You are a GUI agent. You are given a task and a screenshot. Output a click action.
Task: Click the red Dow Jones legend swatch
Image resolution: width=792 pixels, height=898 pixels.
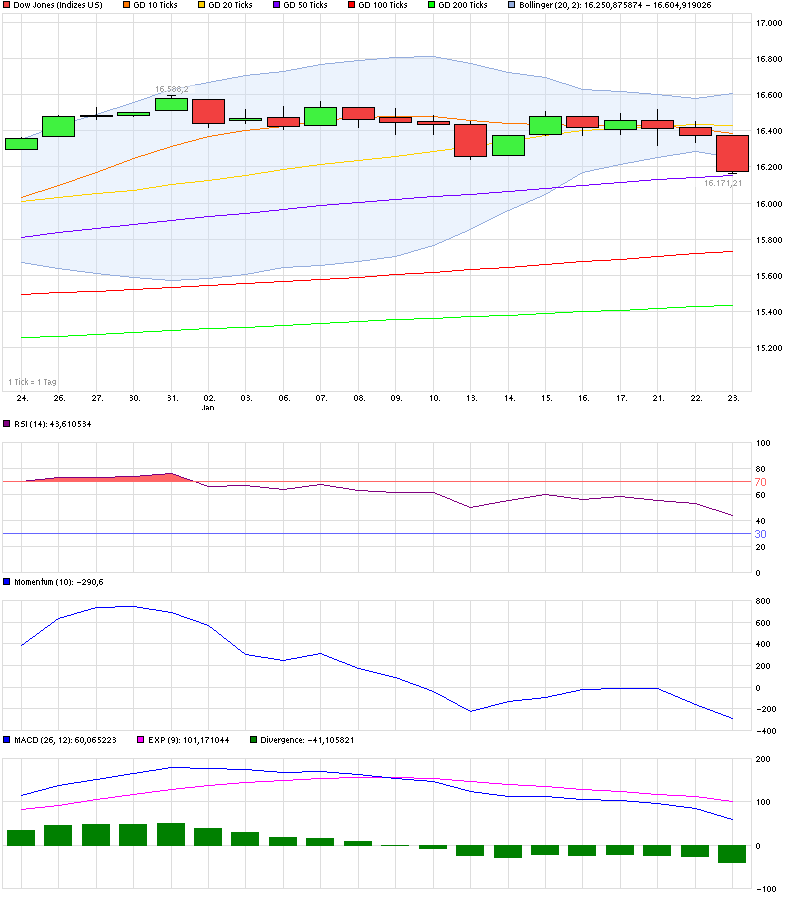coord(6,5)
